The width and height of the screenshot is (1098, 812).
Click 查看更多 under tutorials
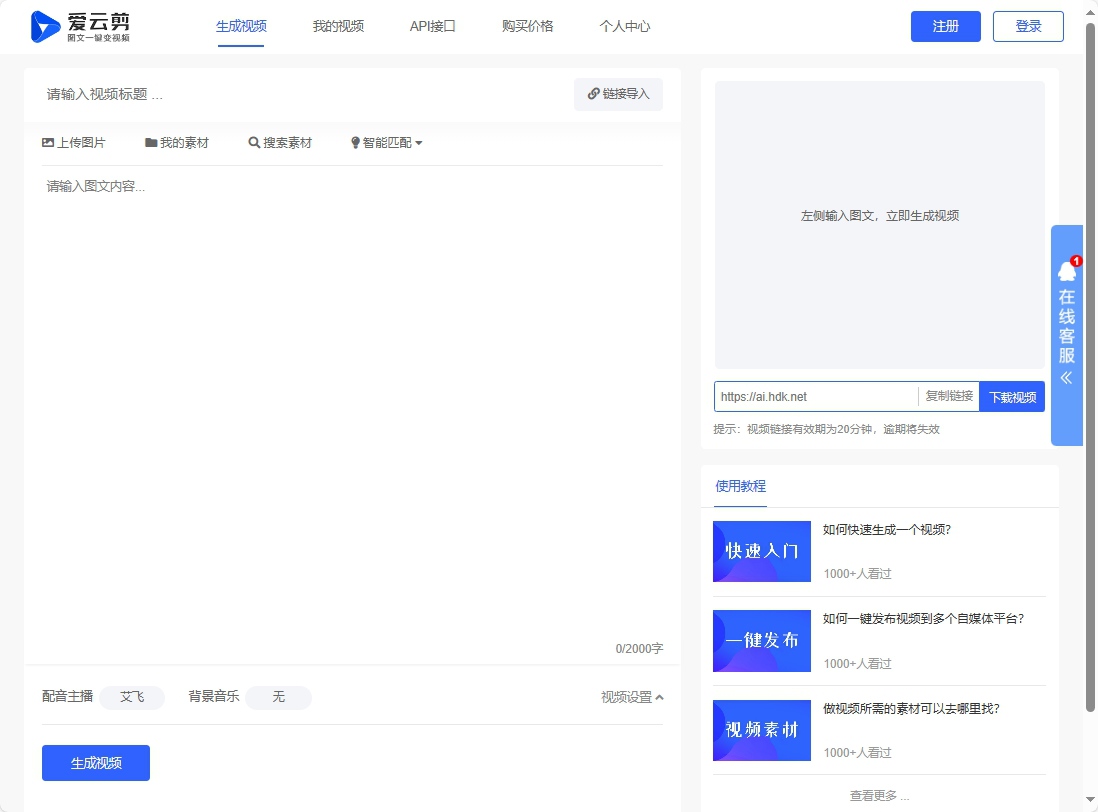pos(879,796)
